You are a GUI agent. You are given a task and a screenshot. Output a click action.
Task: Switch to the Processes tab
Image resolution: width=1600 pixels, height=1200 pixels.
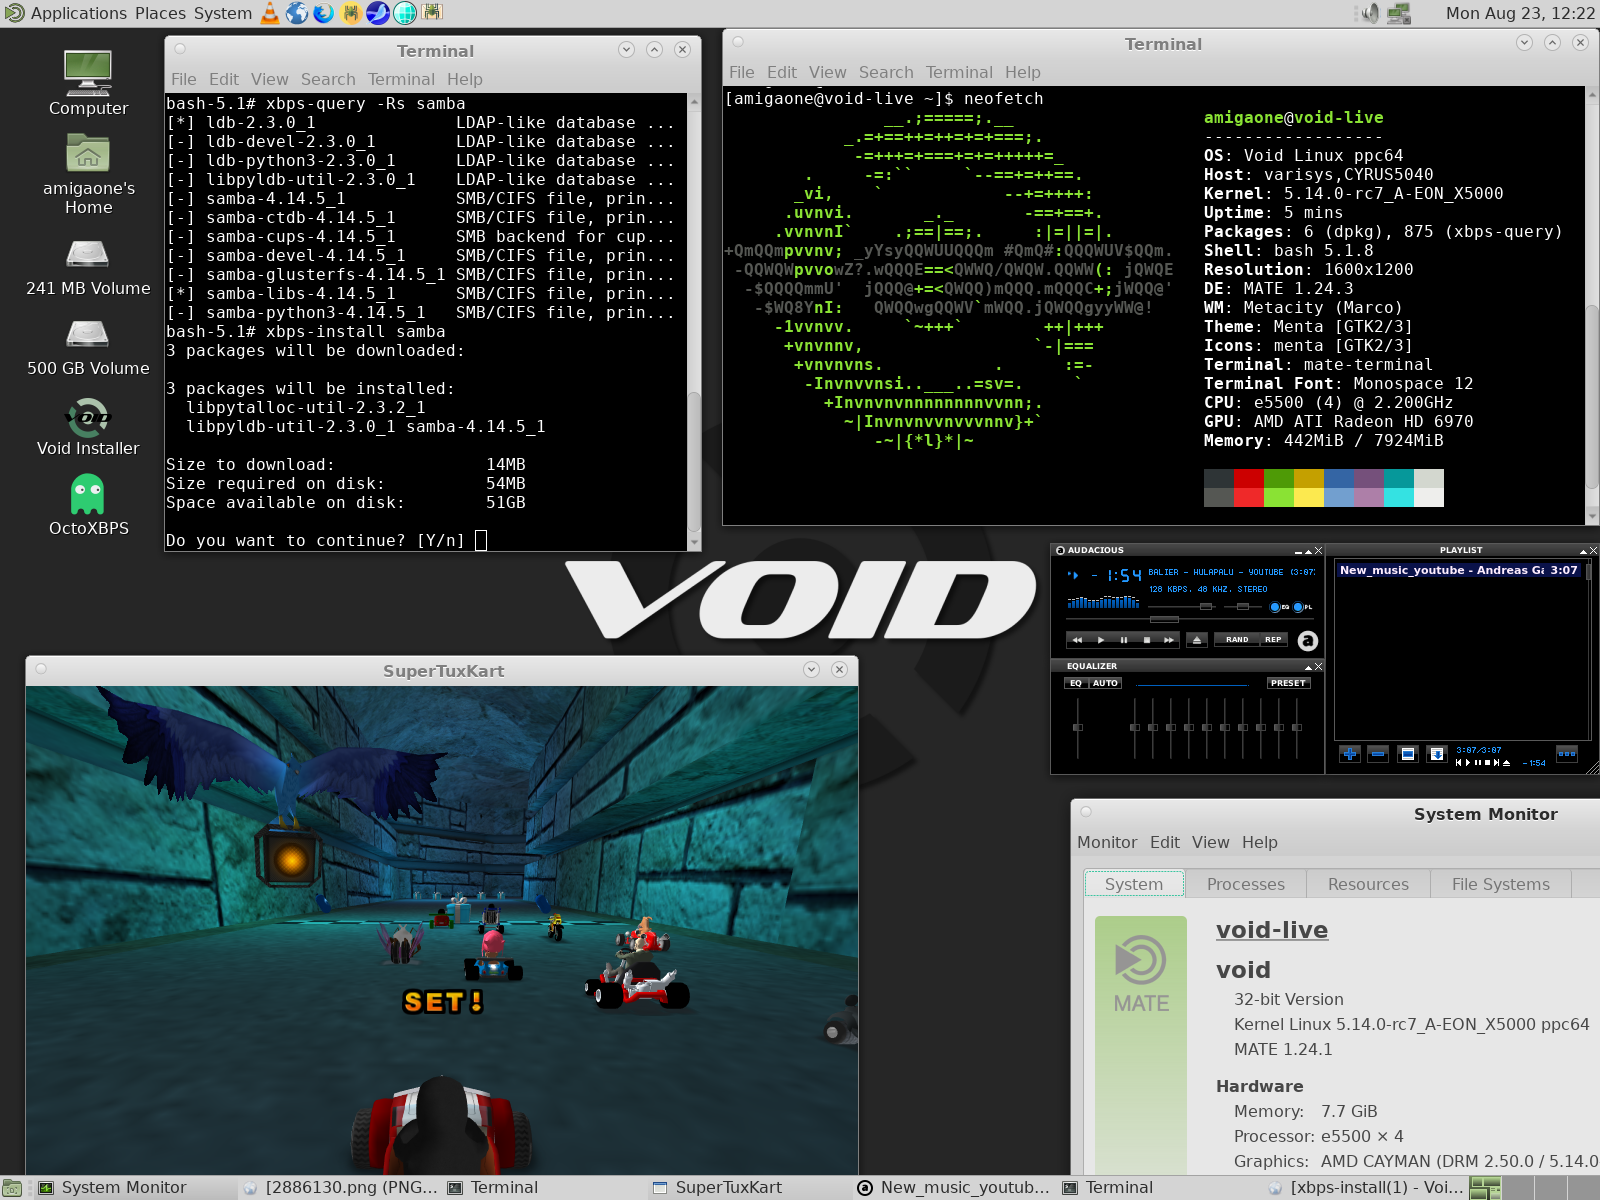(x=1245, y=884)
